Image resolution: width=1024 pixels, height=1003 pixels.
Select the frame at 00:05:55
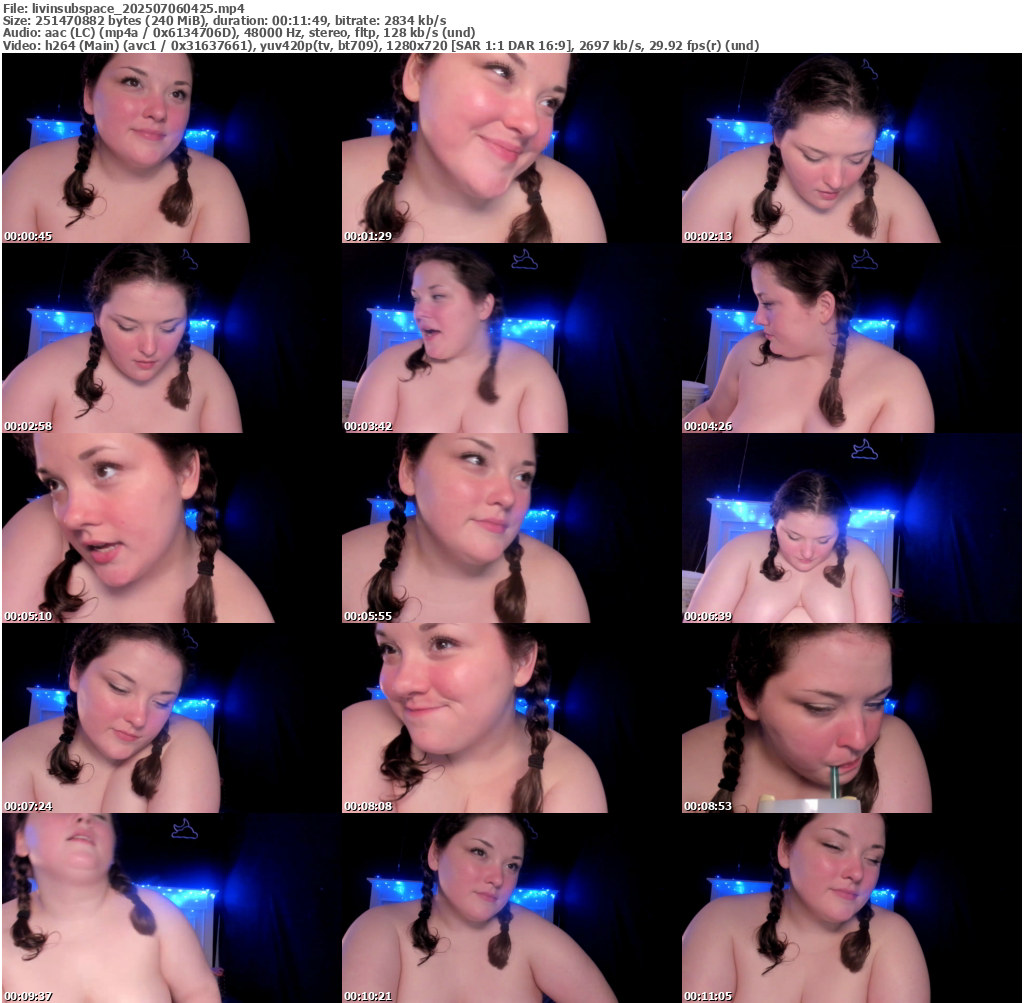click(511, 528)
